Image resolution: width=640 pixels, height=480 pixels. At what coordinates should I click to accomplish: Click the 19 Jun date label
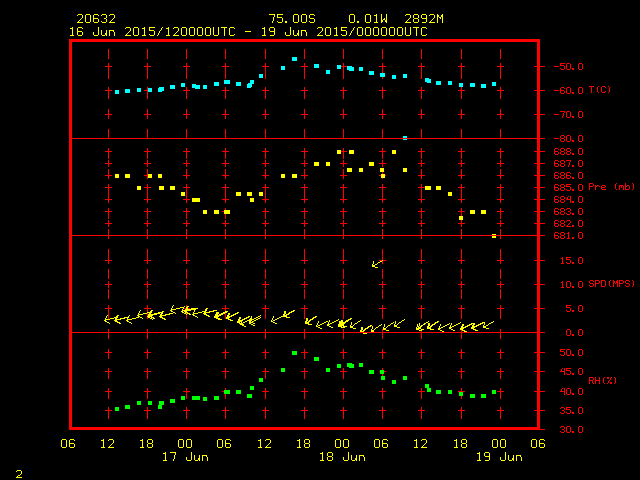pyautogui.click(x=499, y=457)
